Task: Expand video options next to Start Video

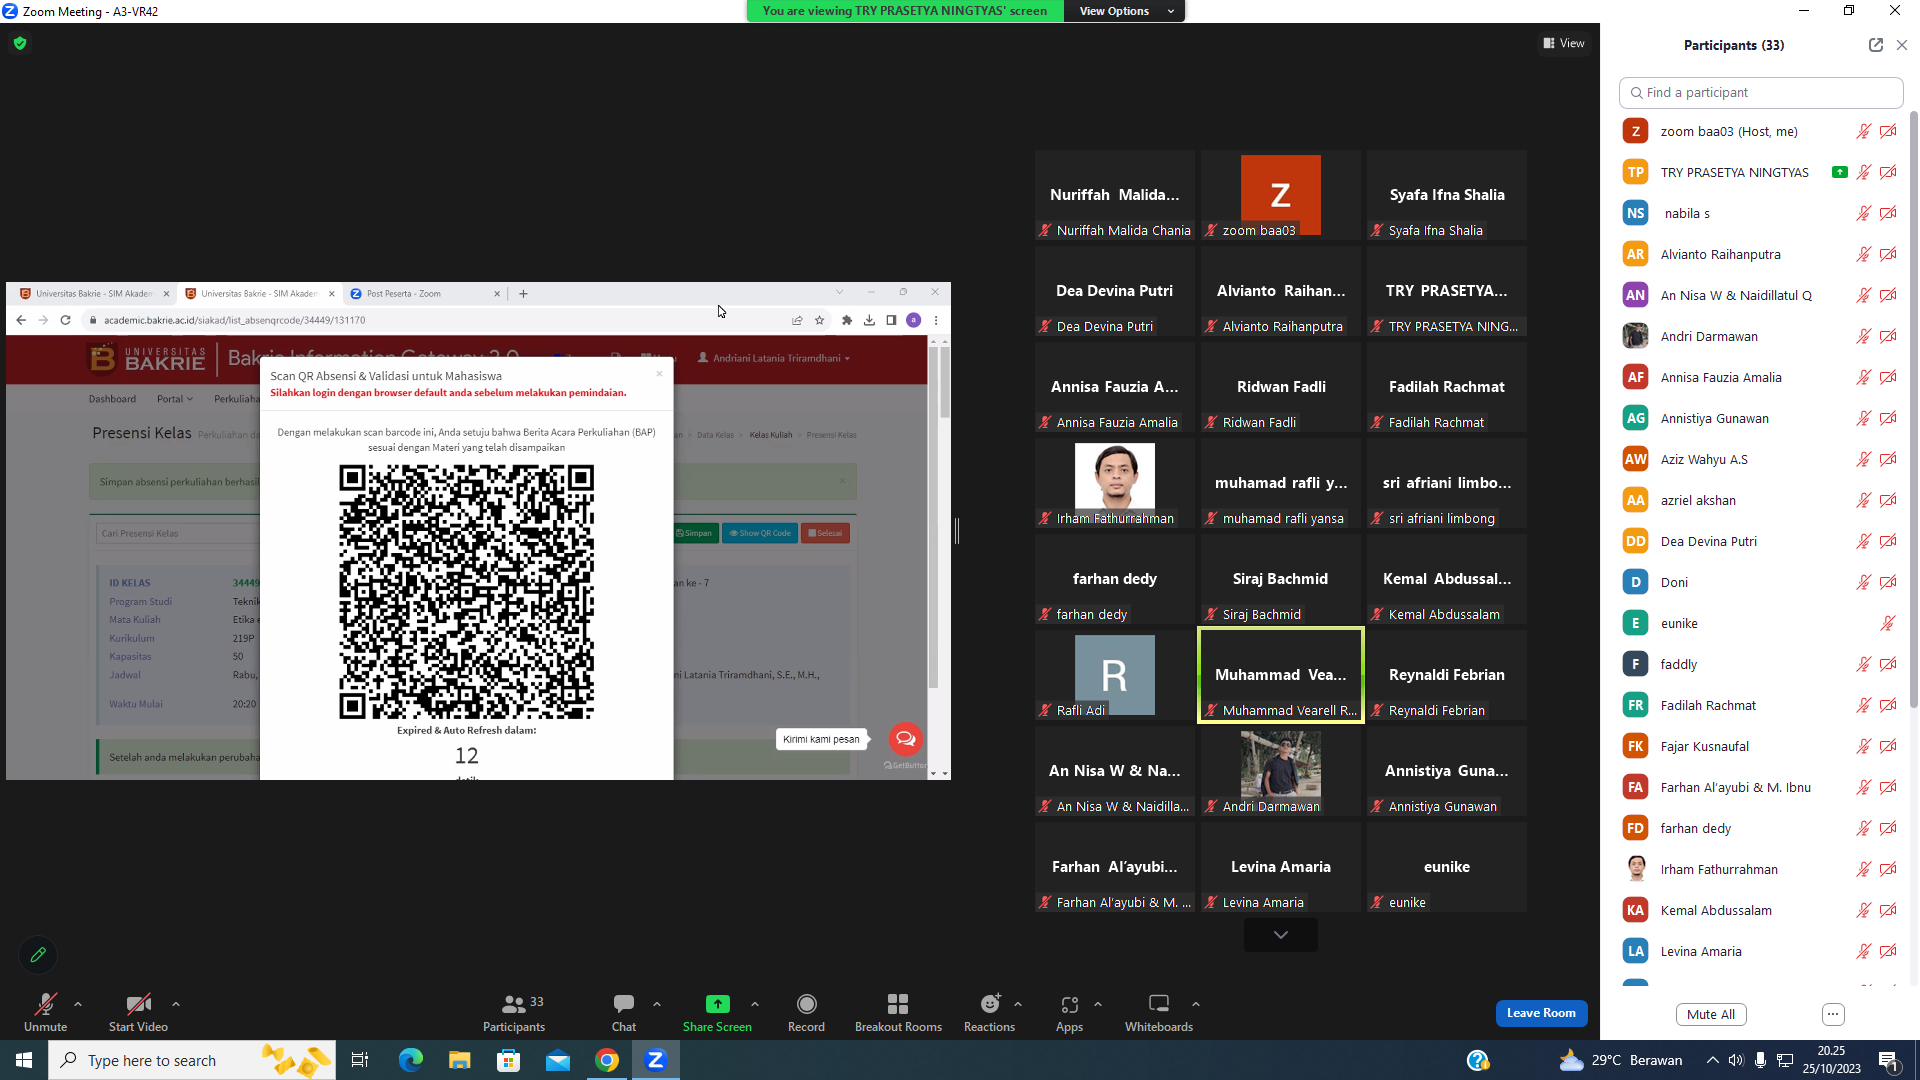Action: click(176, 1004)
